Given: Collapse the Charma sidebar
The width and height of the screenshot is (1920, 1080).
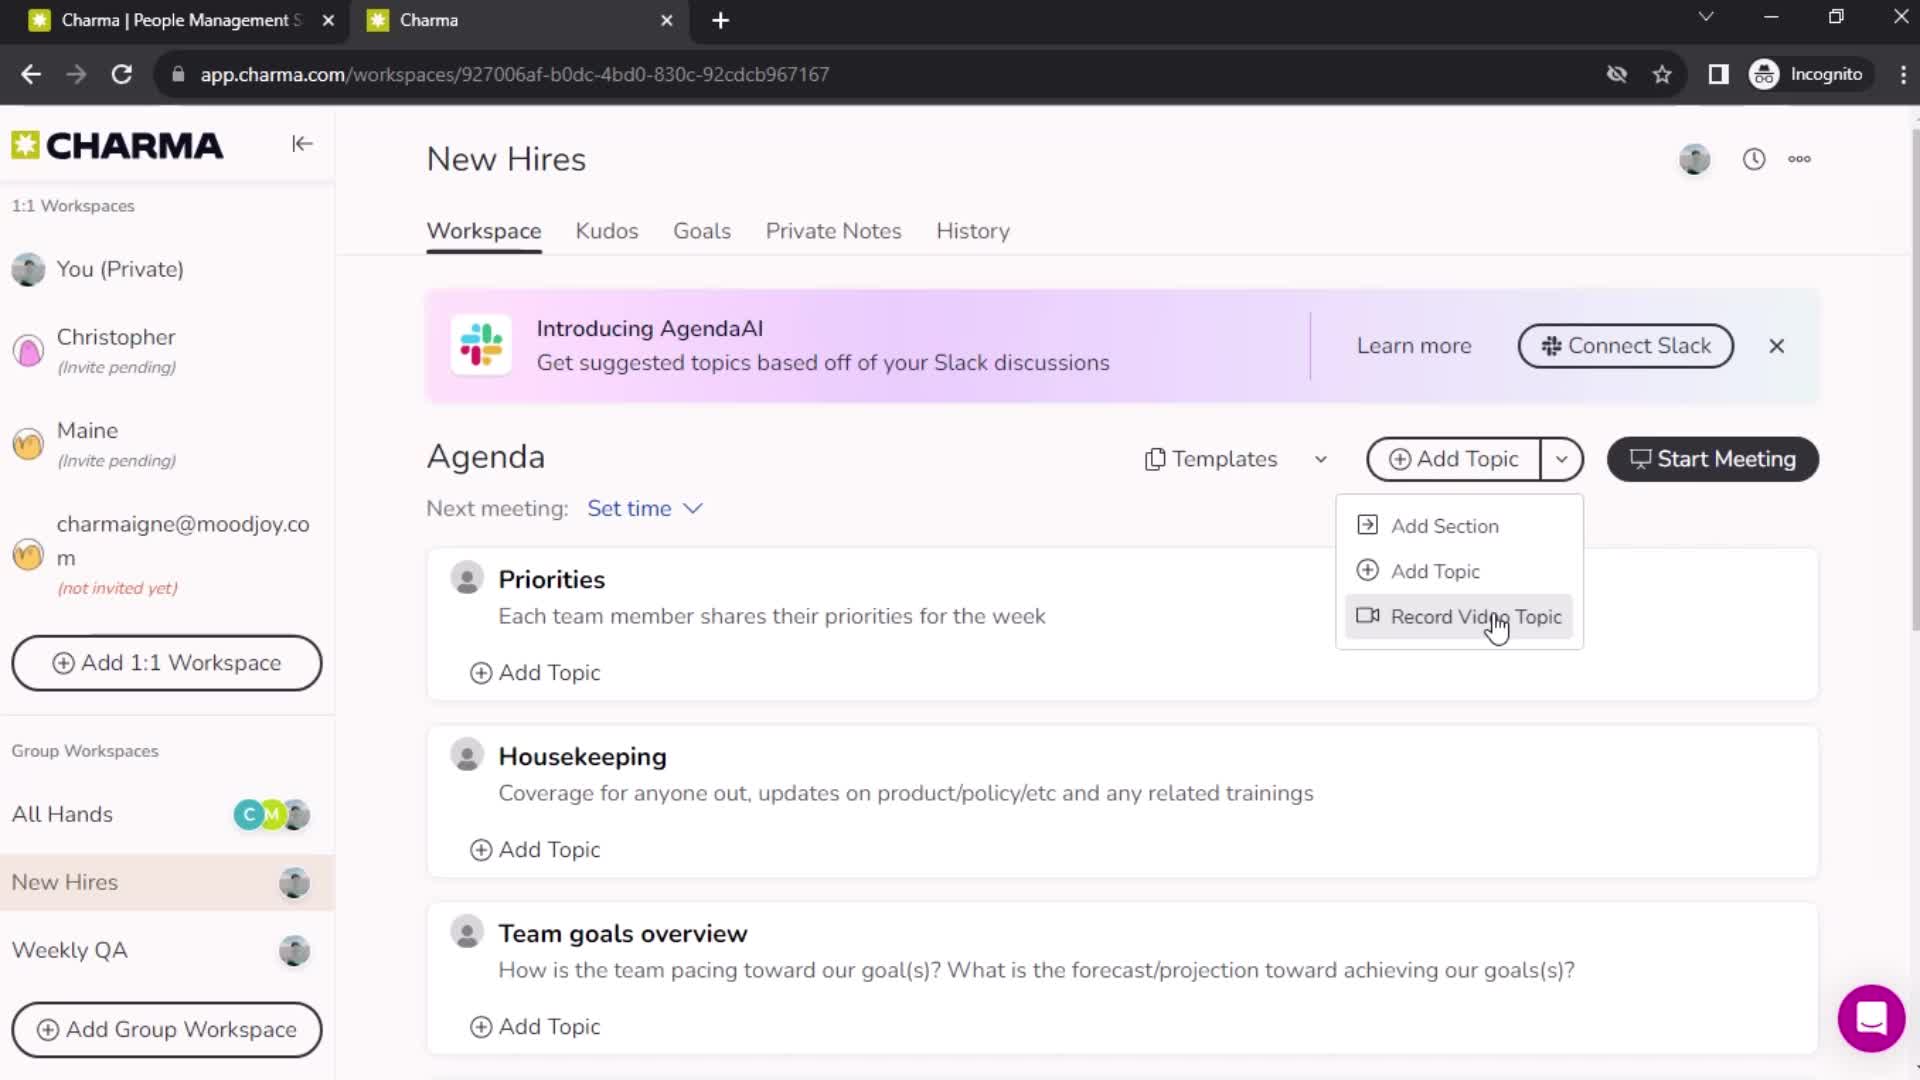Looking at the screenshot, I should [302, 144].
